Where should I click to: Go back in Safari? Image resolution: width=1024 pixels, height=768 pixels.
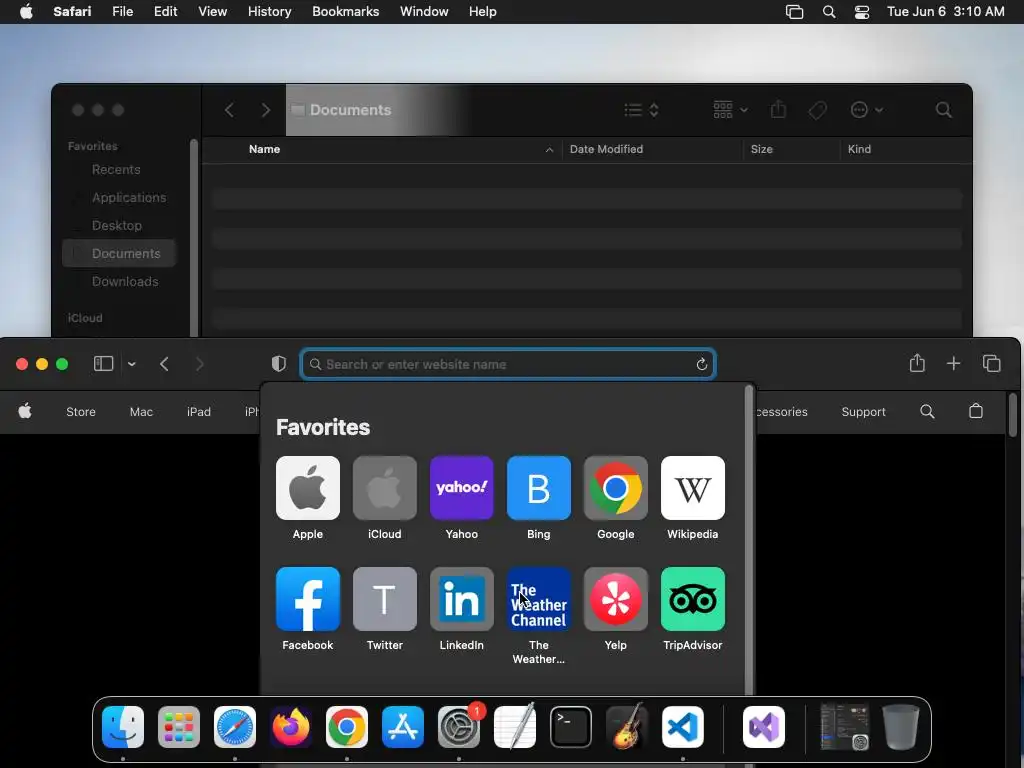click(x=165, y=364)
